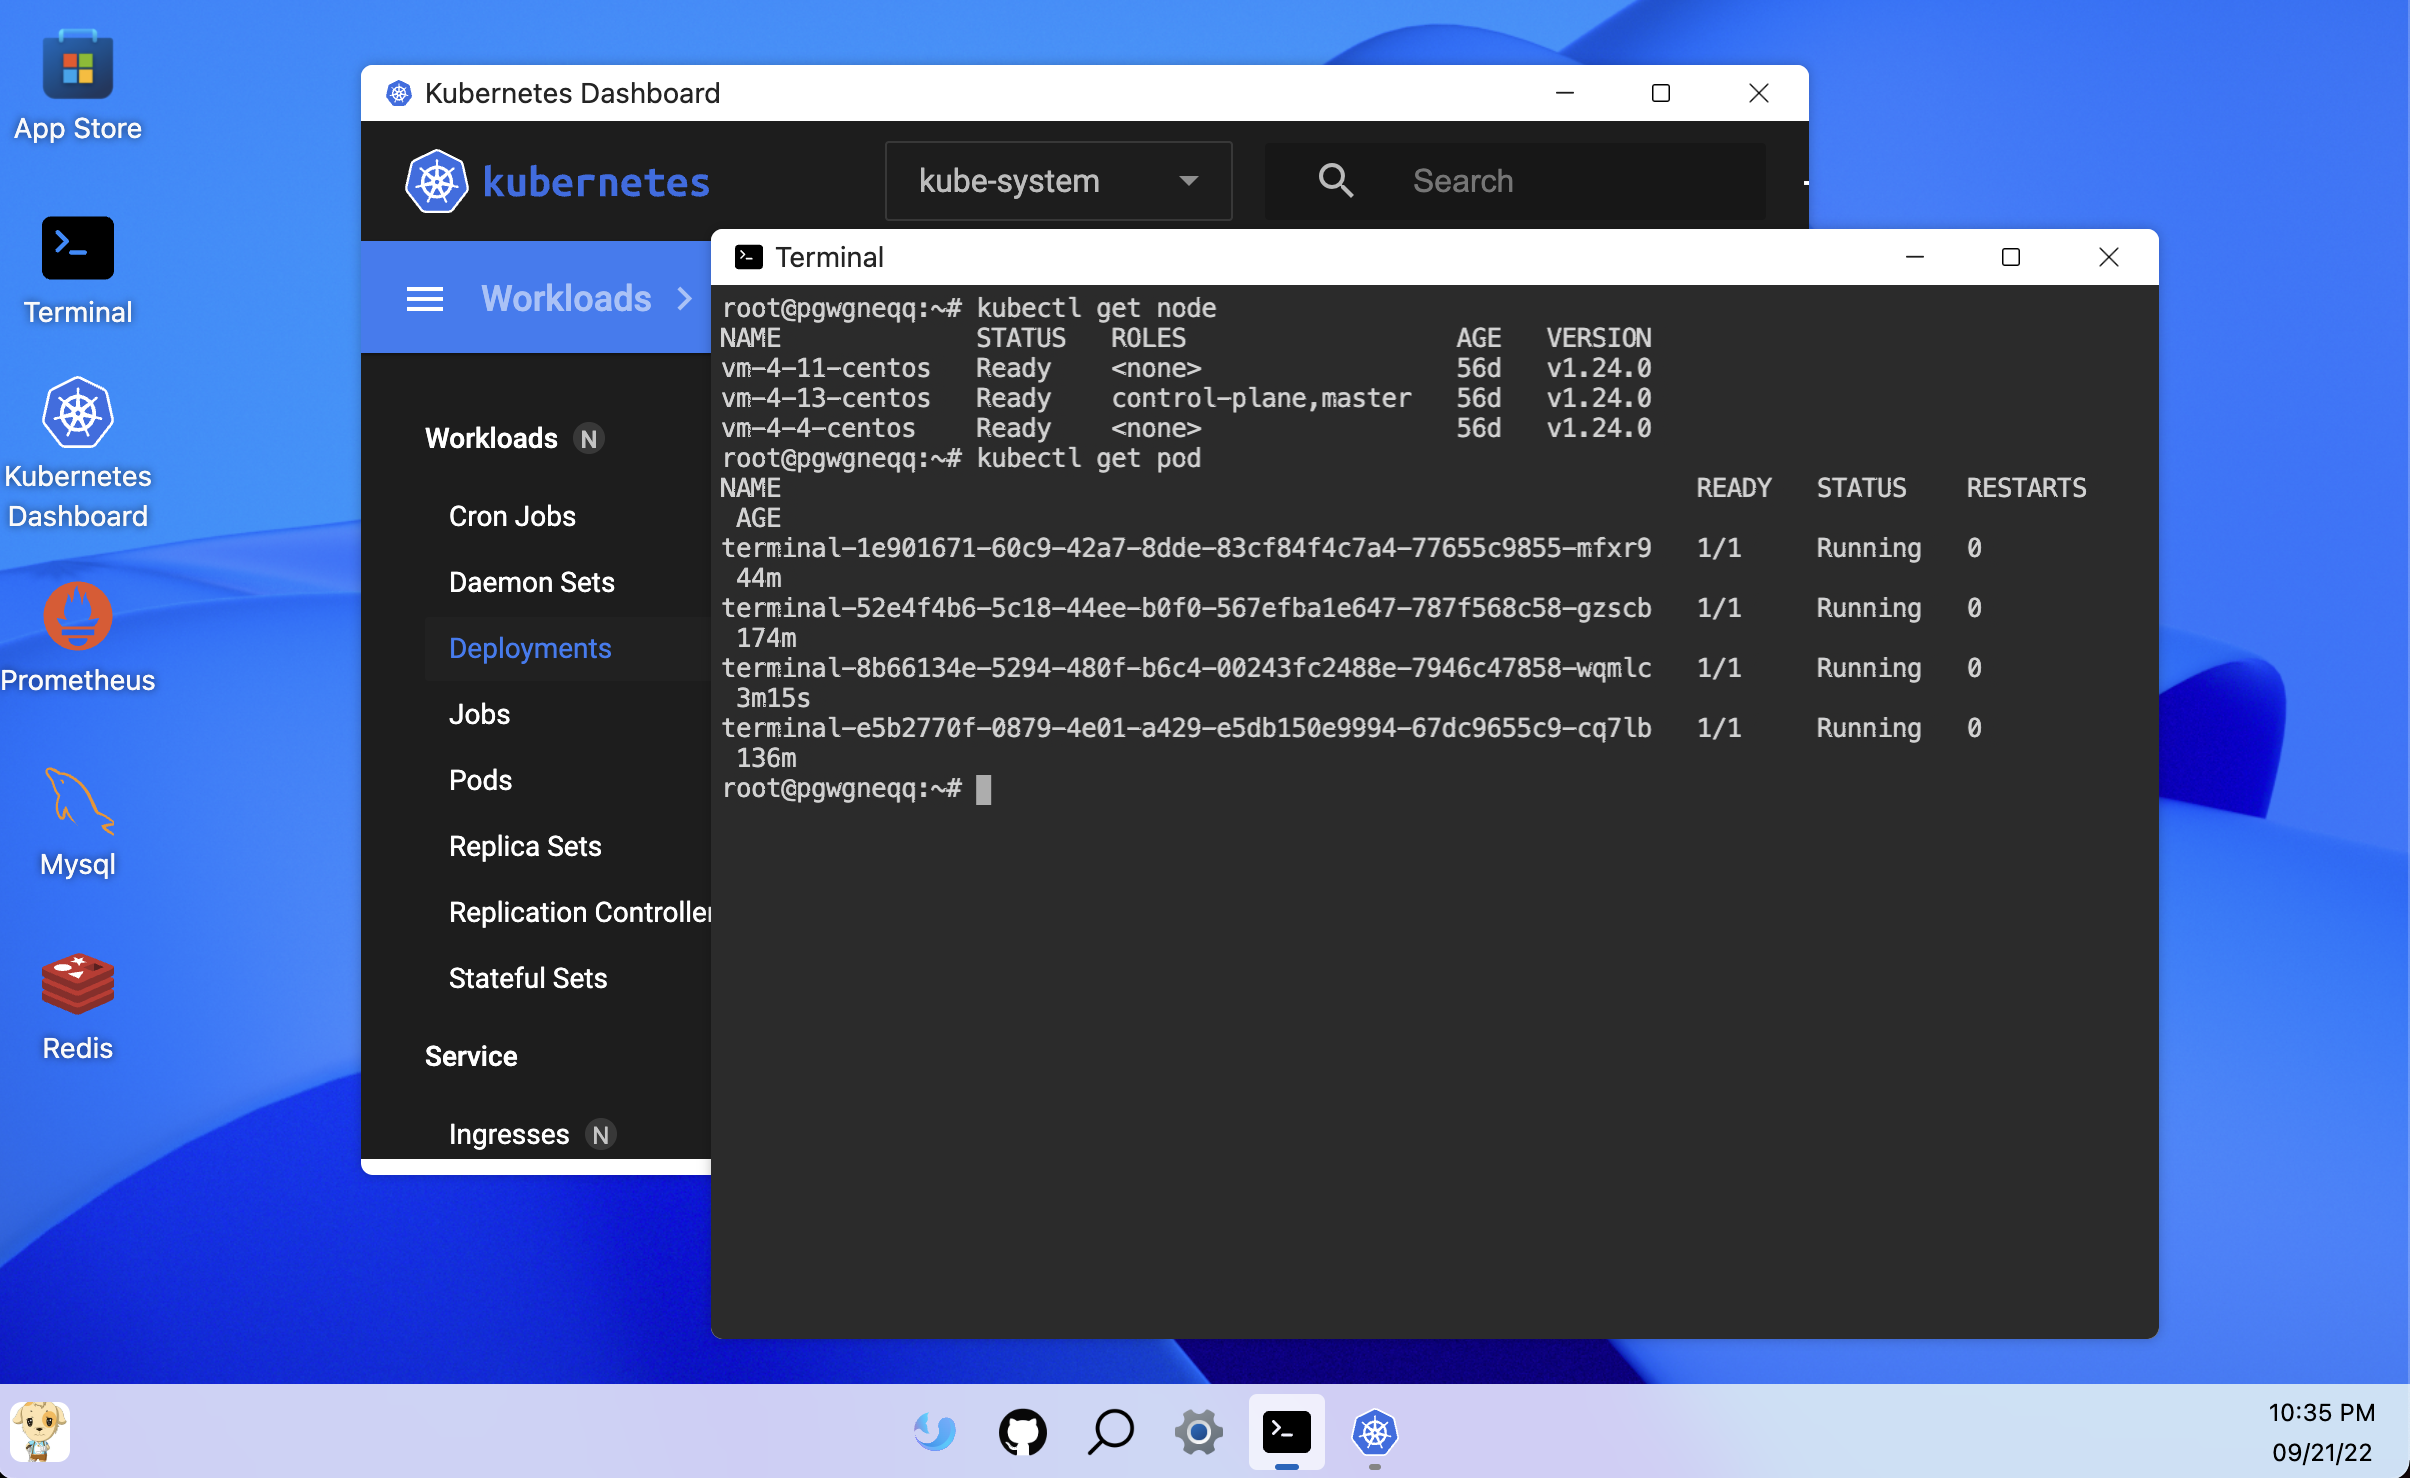Open Jobs in the sidebar

[x=479, y=714]
